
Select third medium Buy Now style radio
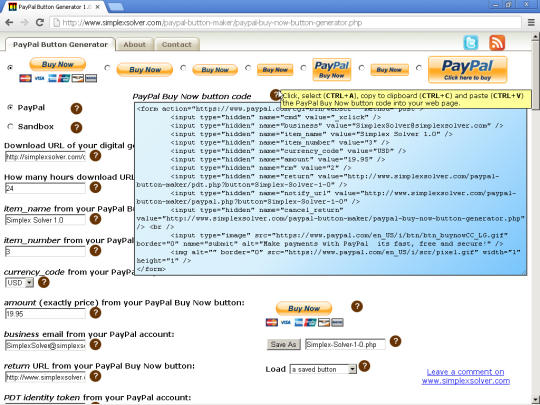(183, 68)
